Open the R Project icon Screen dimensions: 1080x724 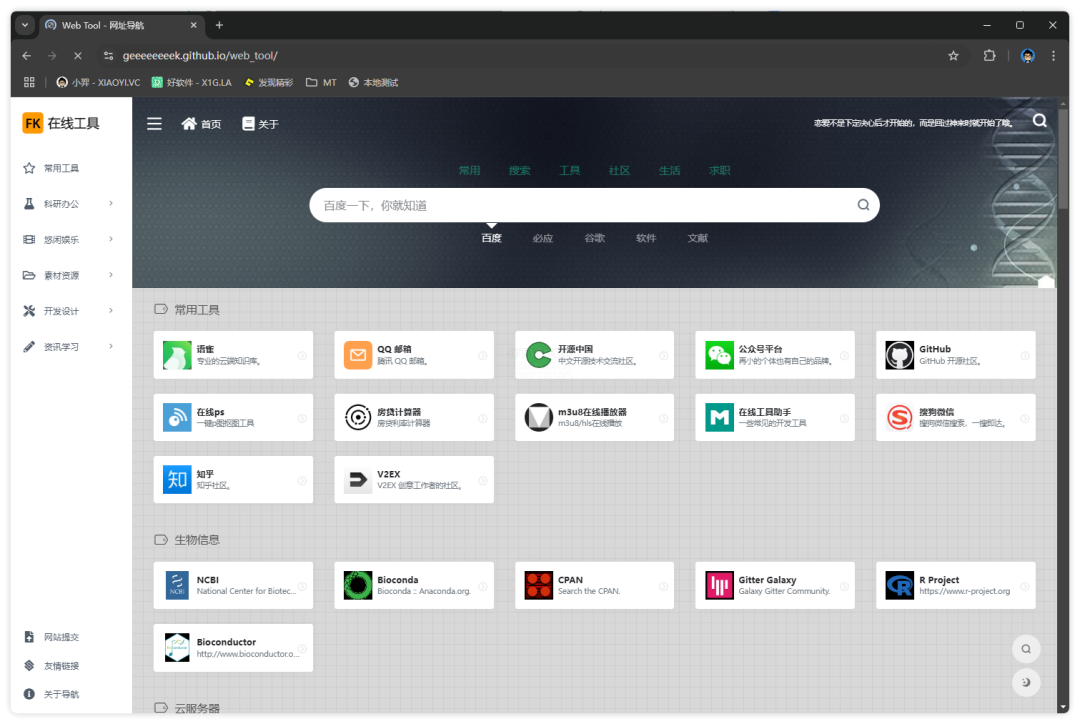pyautogui.click(x=900, y=586)
